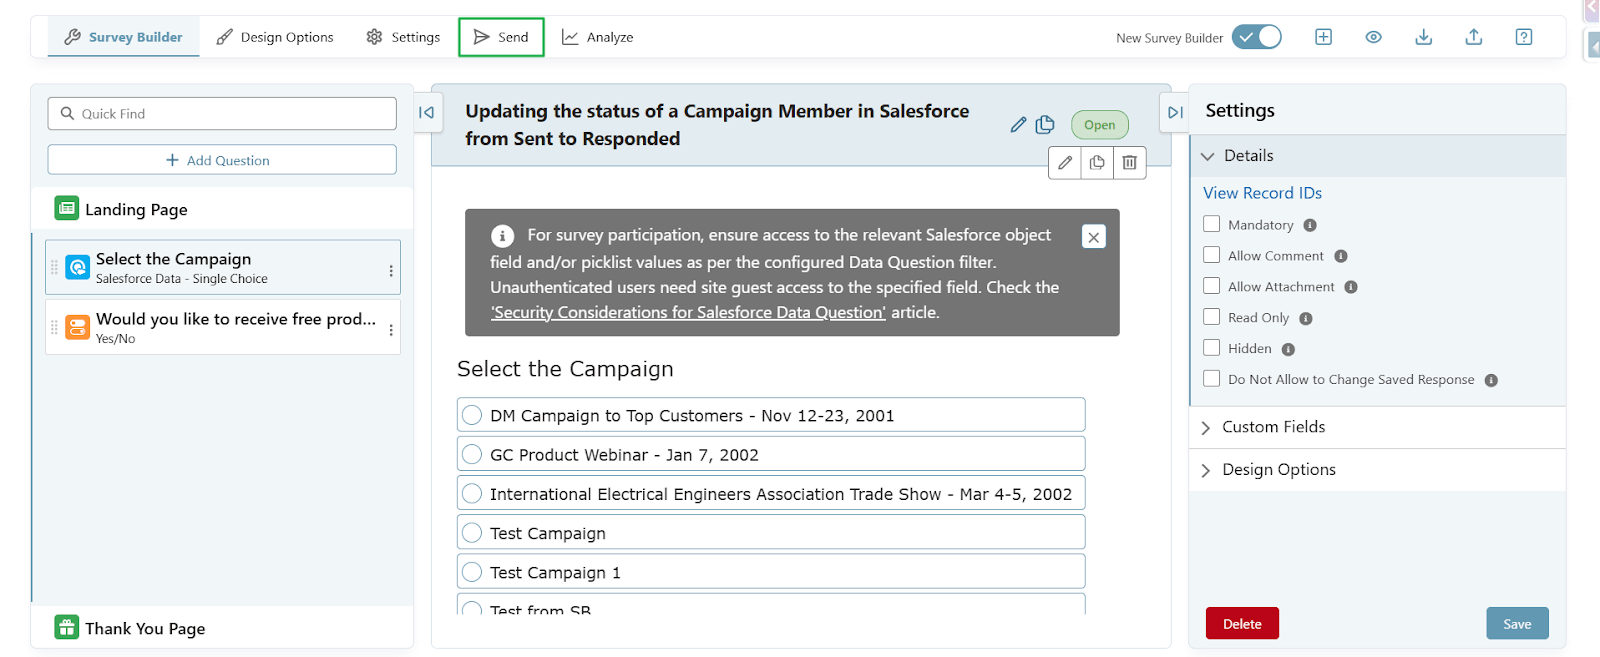Viewport: 1600px width, 657px height.
Task: Click the upload icon in top toolbar
Action: click(1473, 37)
